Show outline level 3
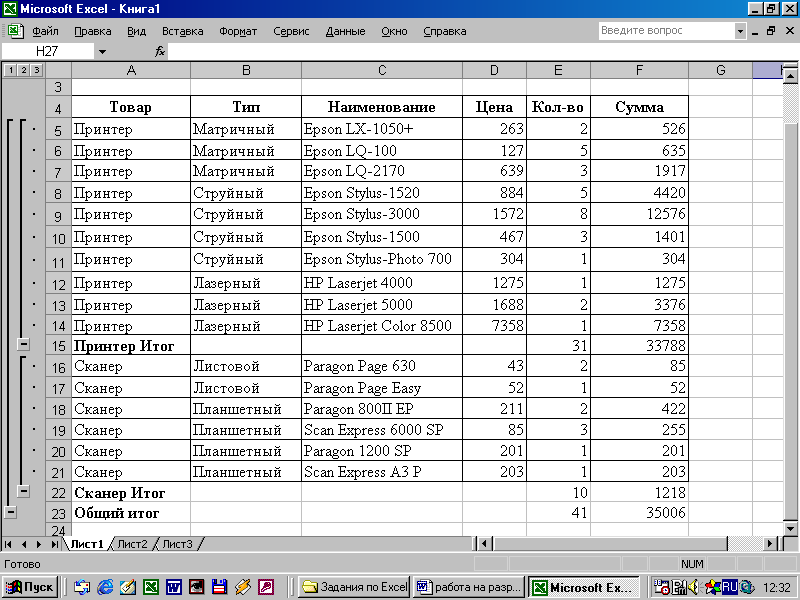The width and height of the screenshot is (800, 600). pyautogui.click(x=36, y=70)
